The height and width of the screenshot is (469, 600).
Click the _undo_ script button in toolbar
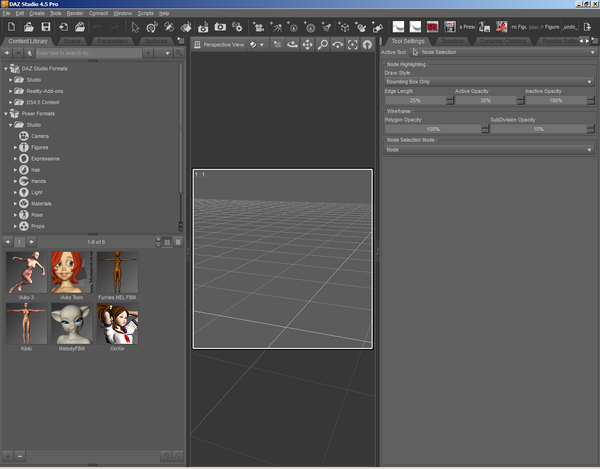pos(569,27)
